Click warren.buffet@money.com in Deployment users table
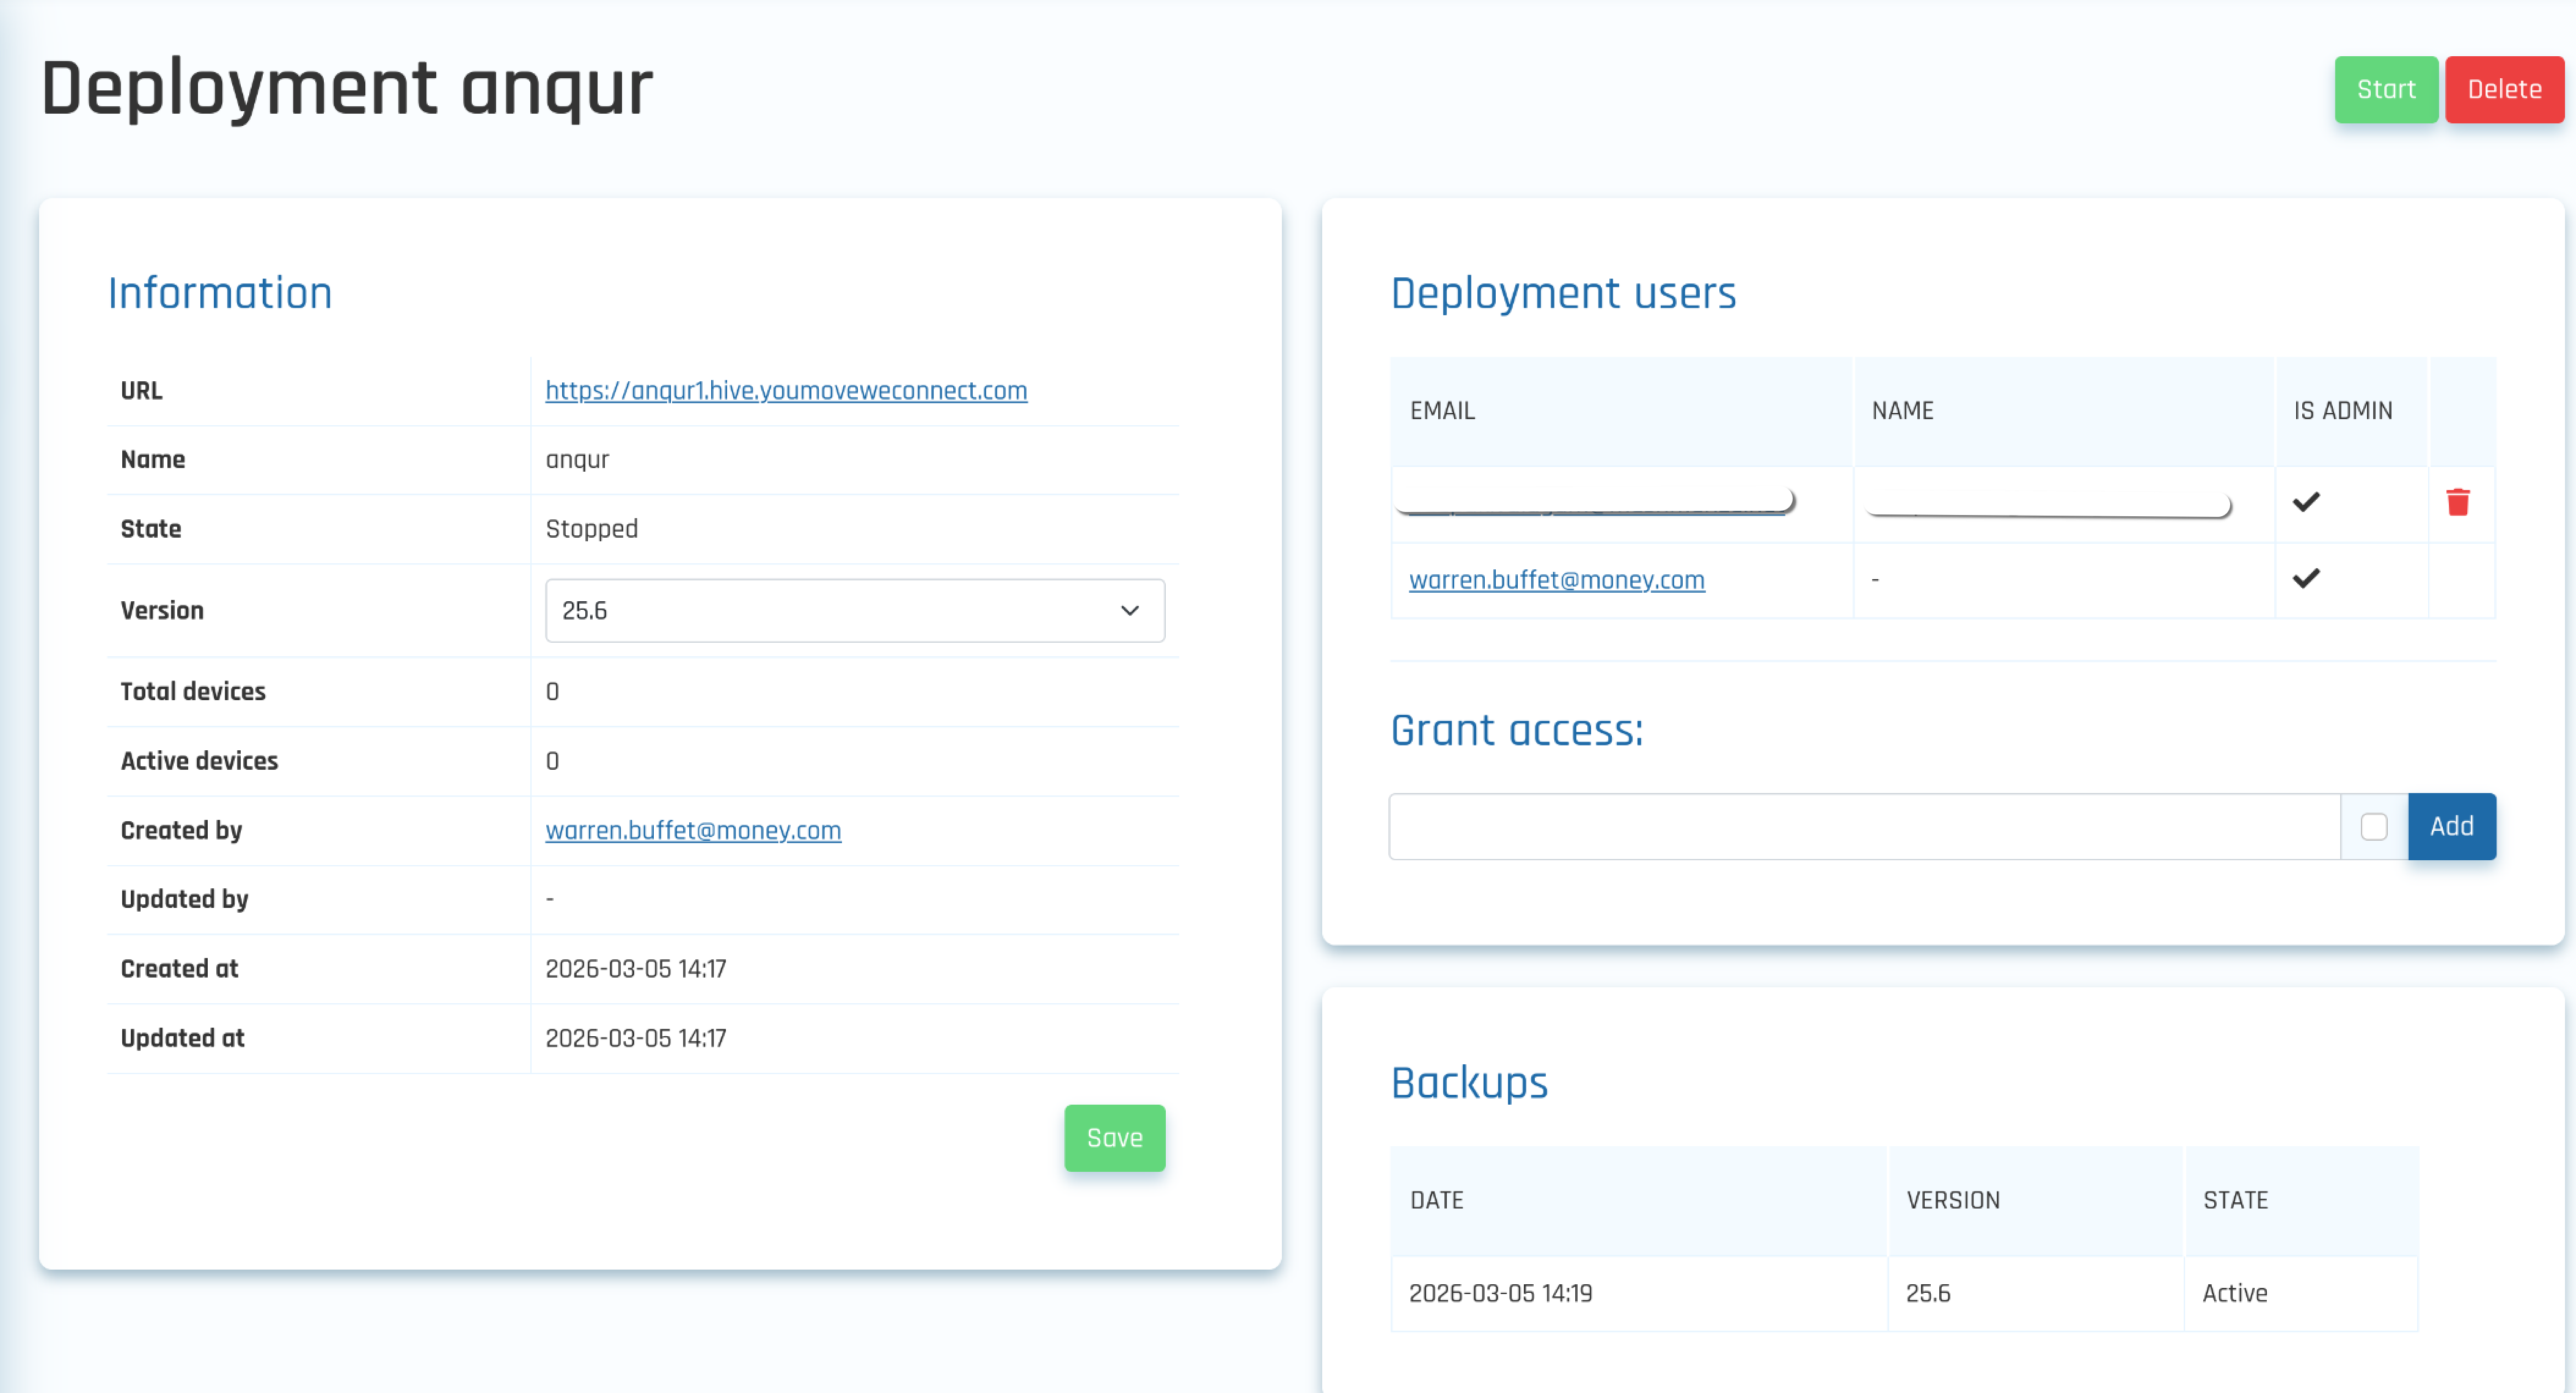Image resolution: width=2576 pixels, height=1393 pixels. (1556, 580)
